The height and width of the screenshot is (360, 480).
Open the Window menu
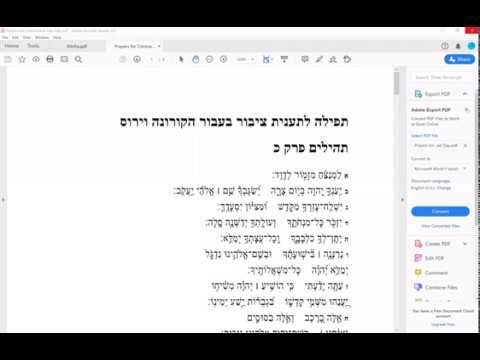pos(42,38)
